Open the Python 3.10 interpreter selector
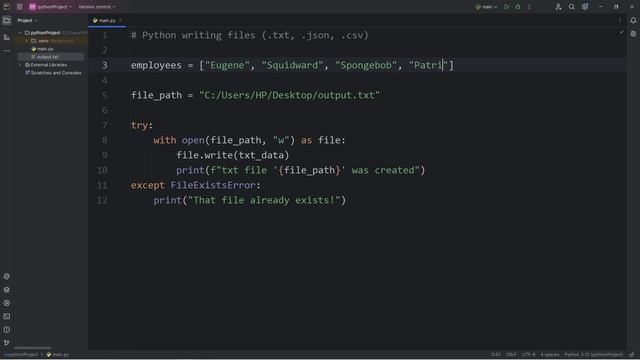Screen dimensions: 640x360 (x=594, y=355)
